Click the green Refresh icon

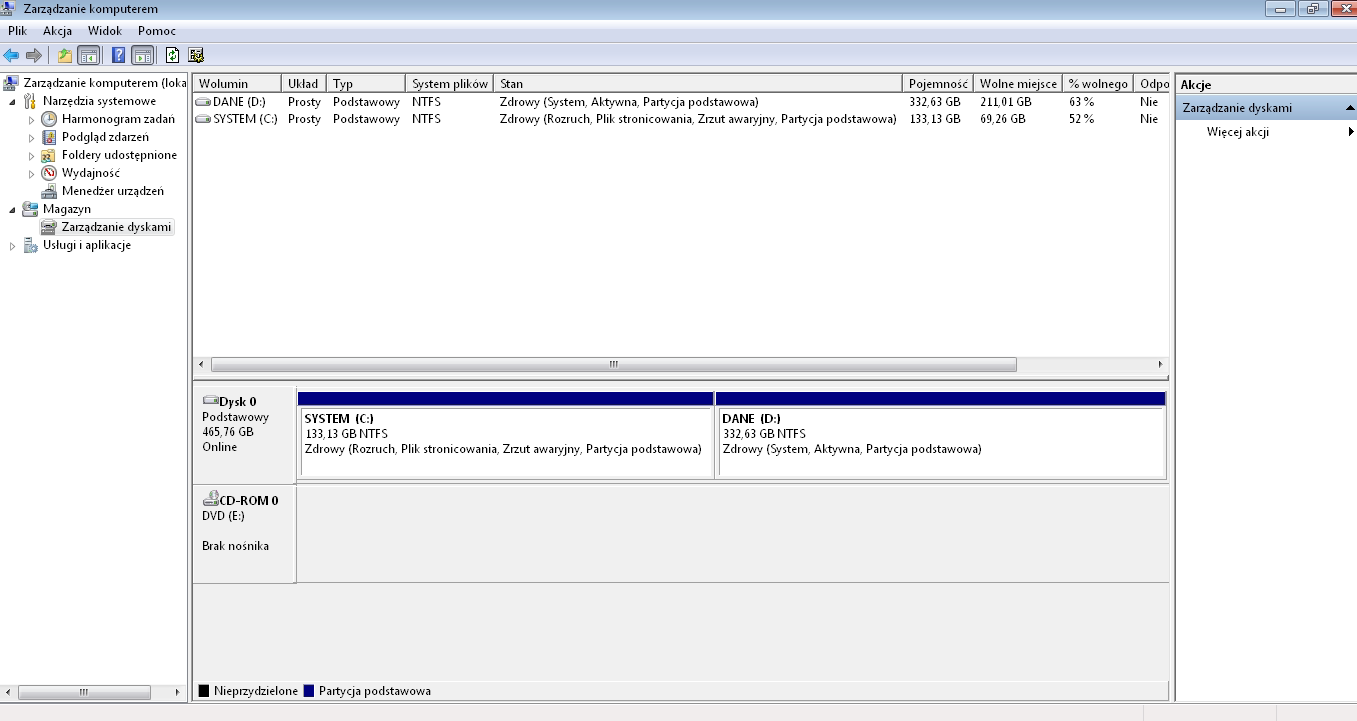(x=172, y=55)
